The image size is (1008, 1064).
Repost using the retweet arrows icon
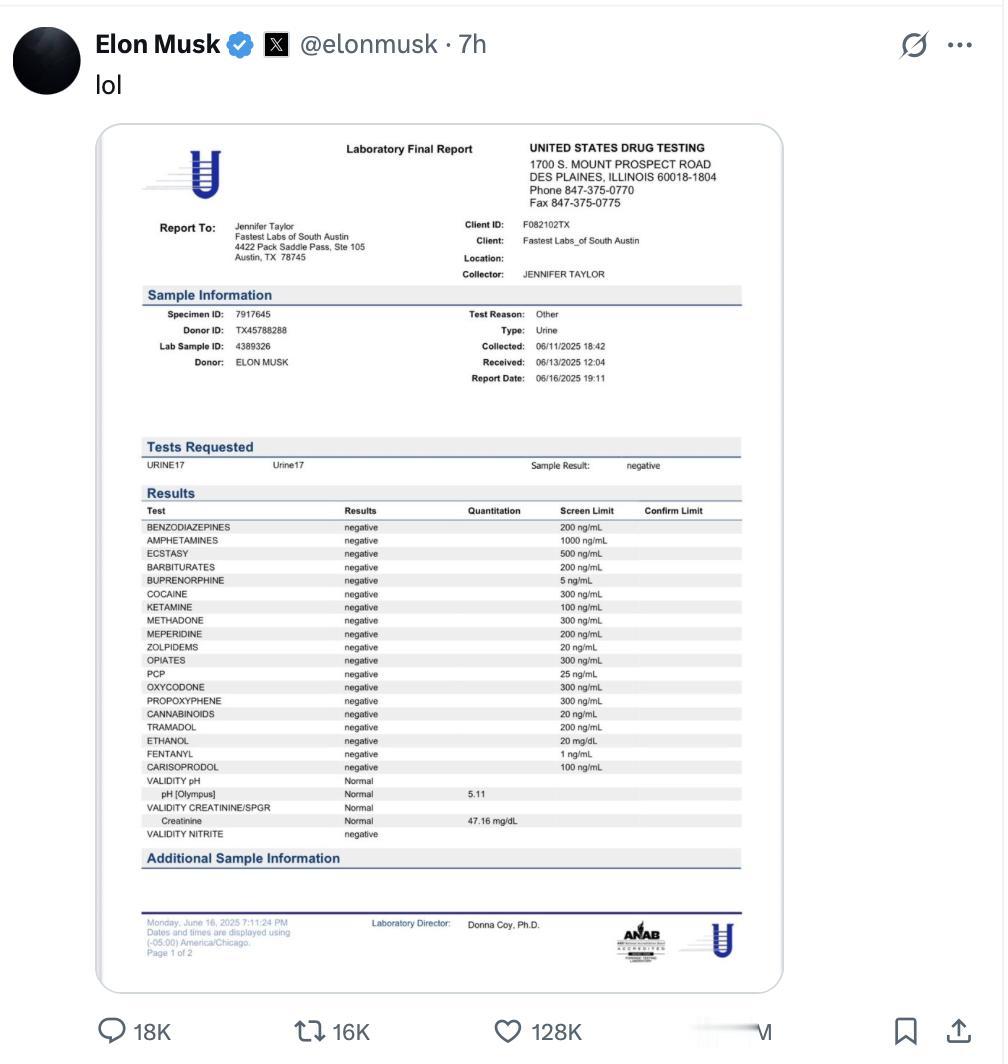coord(307,1031)
